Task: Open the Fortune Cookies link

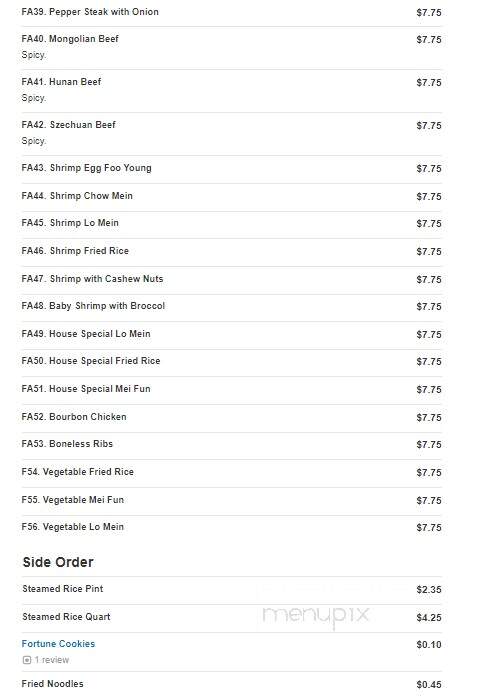Action: tap(58, 644)
